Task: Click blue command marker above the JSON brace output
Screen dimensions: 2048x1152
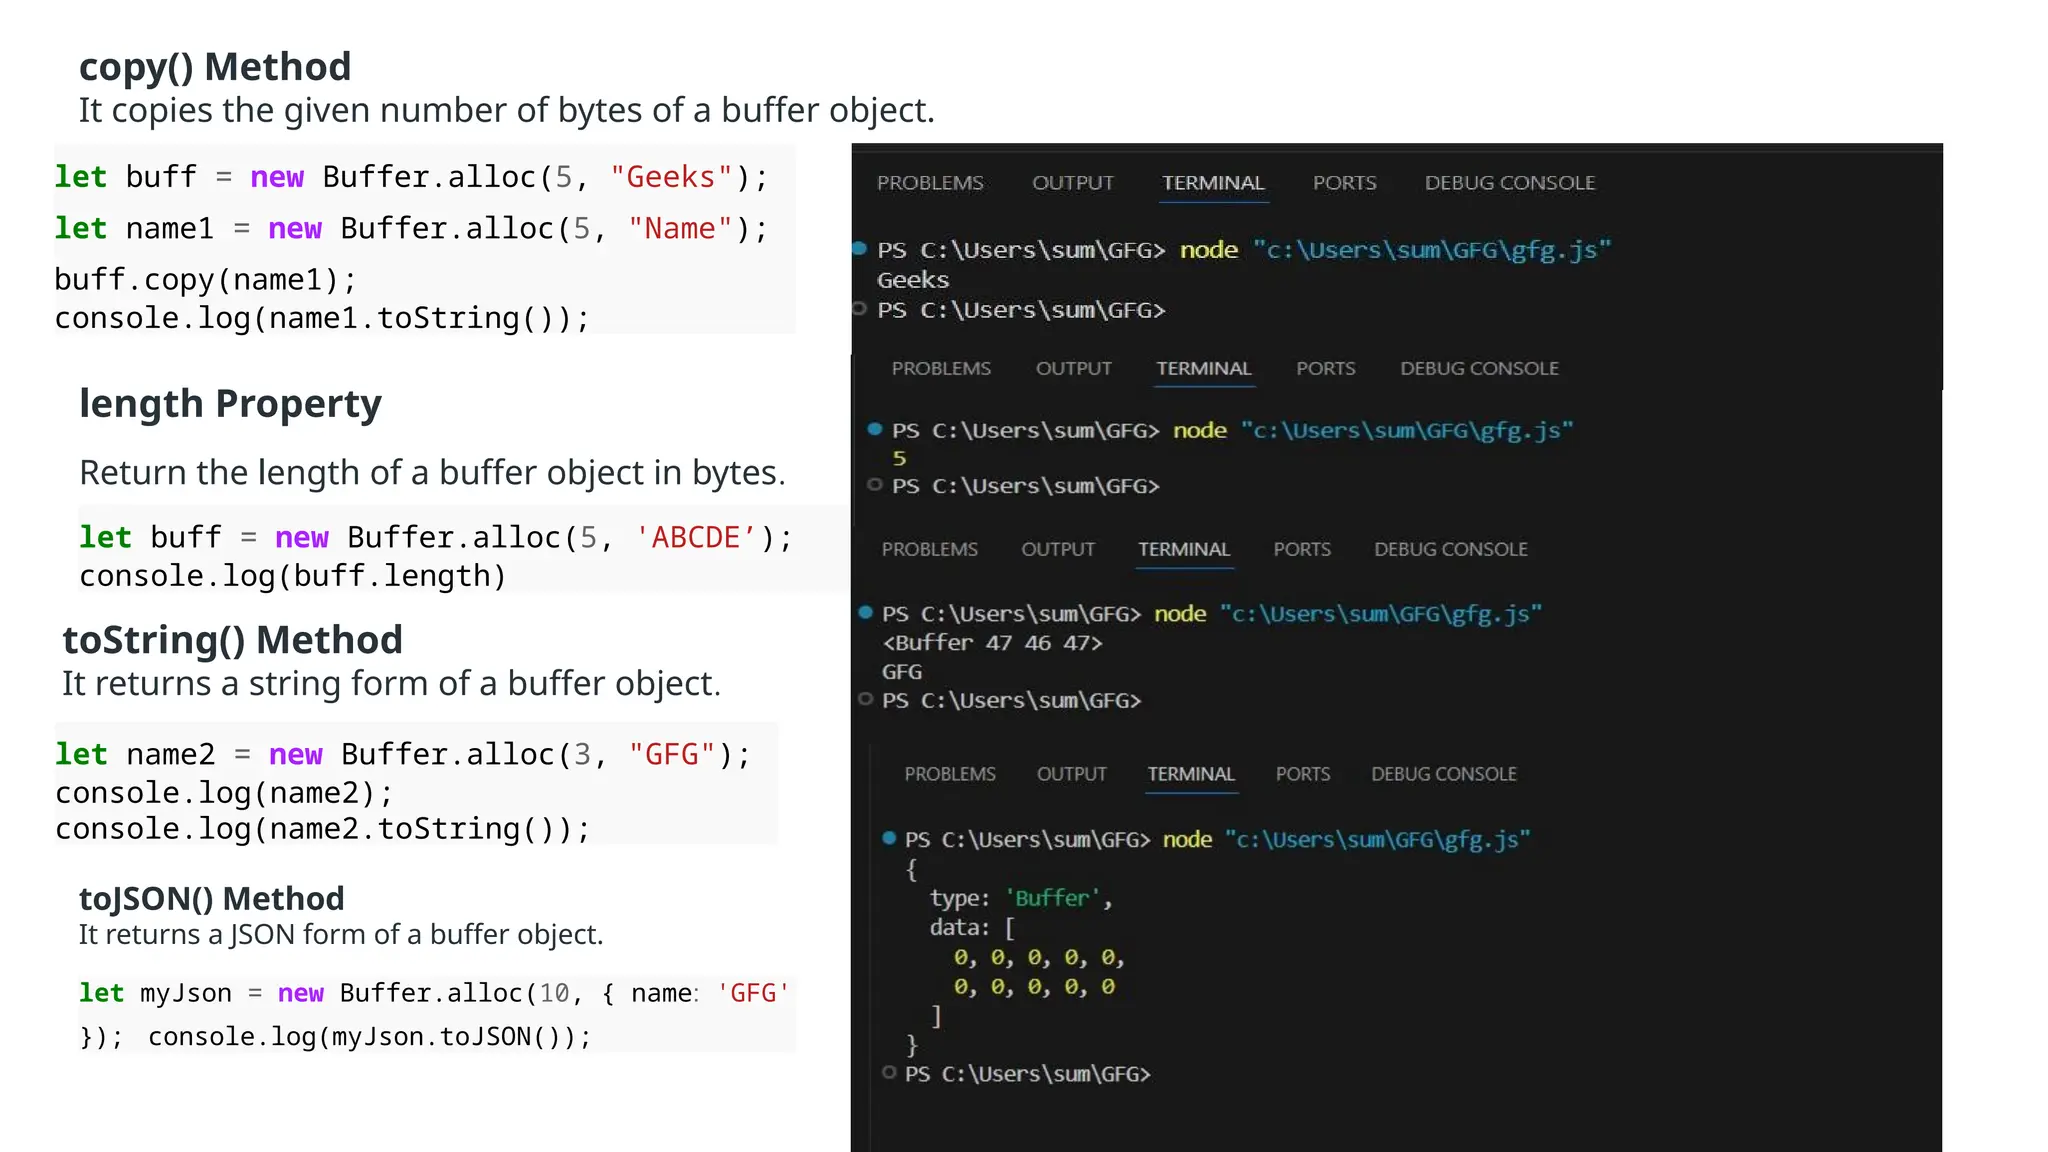Action: click(889, 838)
